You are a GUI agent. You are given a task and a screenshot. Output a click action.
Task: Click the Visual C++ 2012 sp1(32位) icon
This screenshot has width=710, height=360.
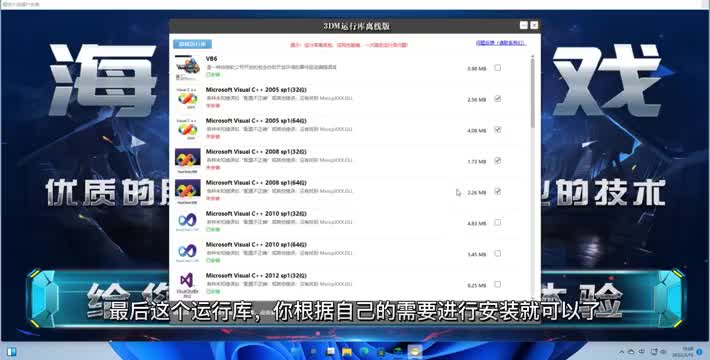click(187, 284)
